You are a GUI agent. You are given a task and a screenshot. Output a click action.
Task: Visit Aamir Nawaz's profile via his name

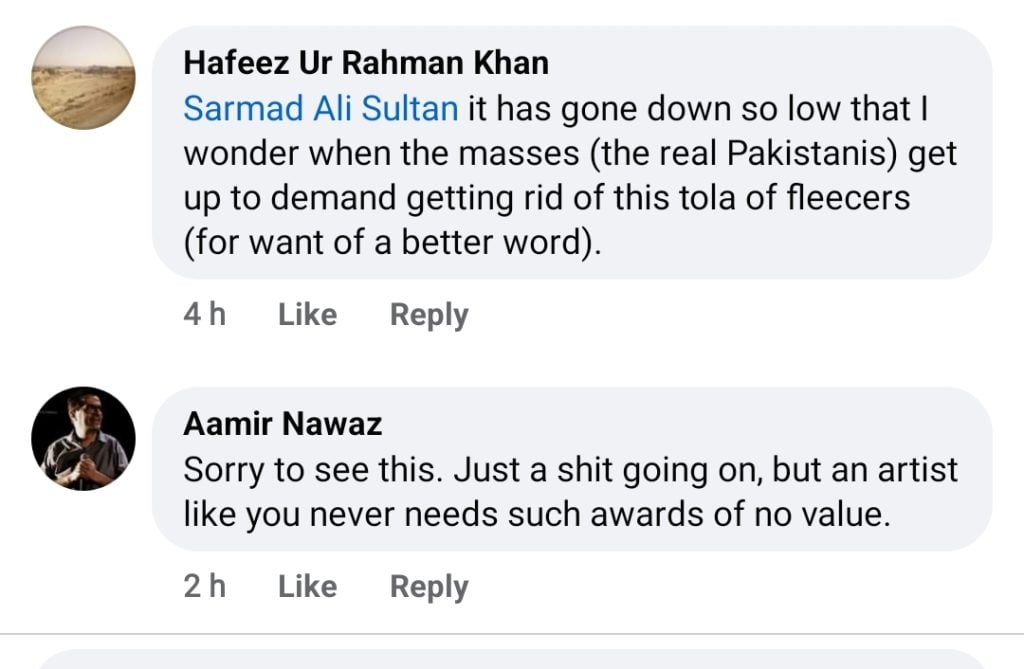[282, 424]
